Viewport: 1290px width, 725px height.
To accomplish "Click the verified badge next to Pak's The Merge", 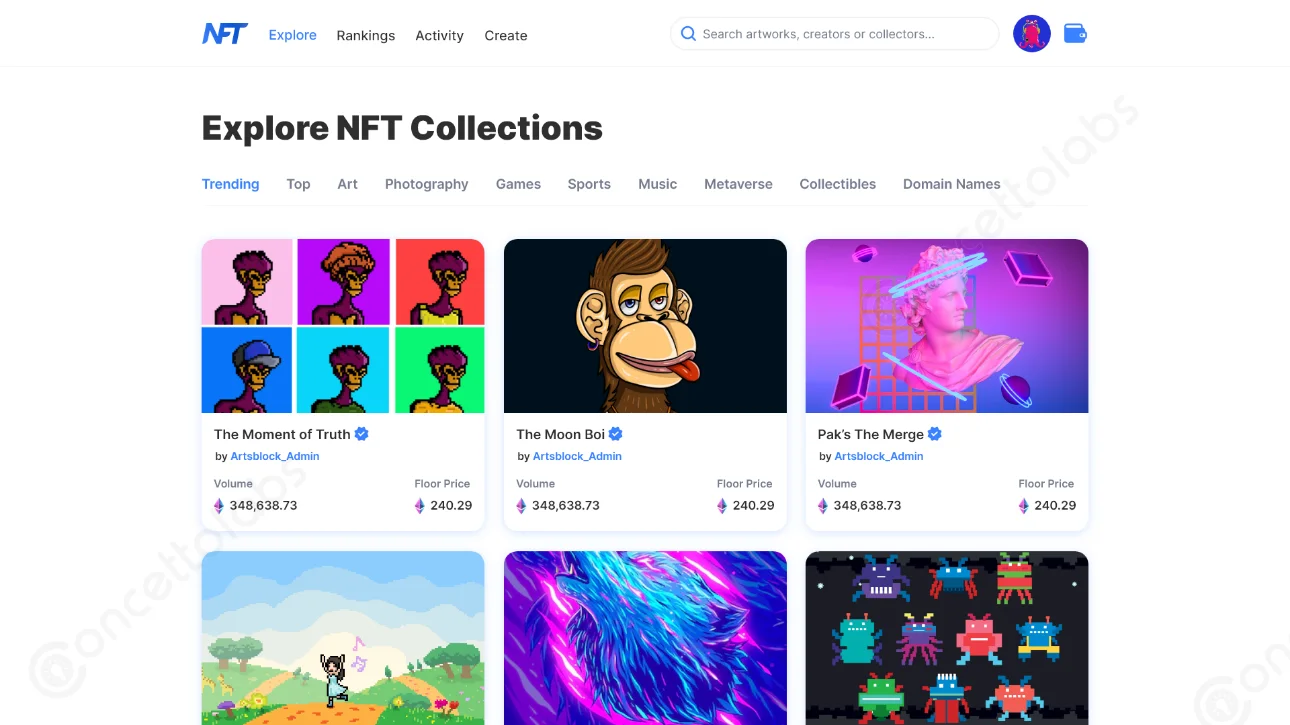I will click(933, 434).
